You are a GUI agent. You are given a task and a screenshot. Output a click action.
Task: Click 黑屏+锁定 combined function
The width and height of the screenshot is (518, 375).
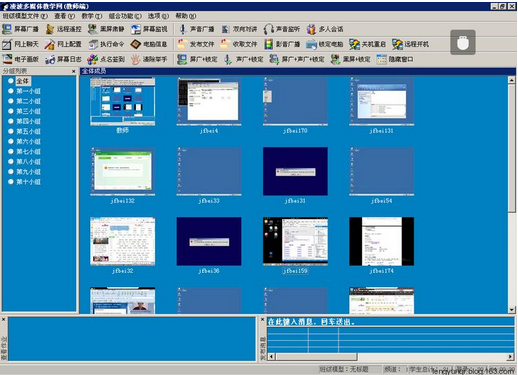[351, 59]
